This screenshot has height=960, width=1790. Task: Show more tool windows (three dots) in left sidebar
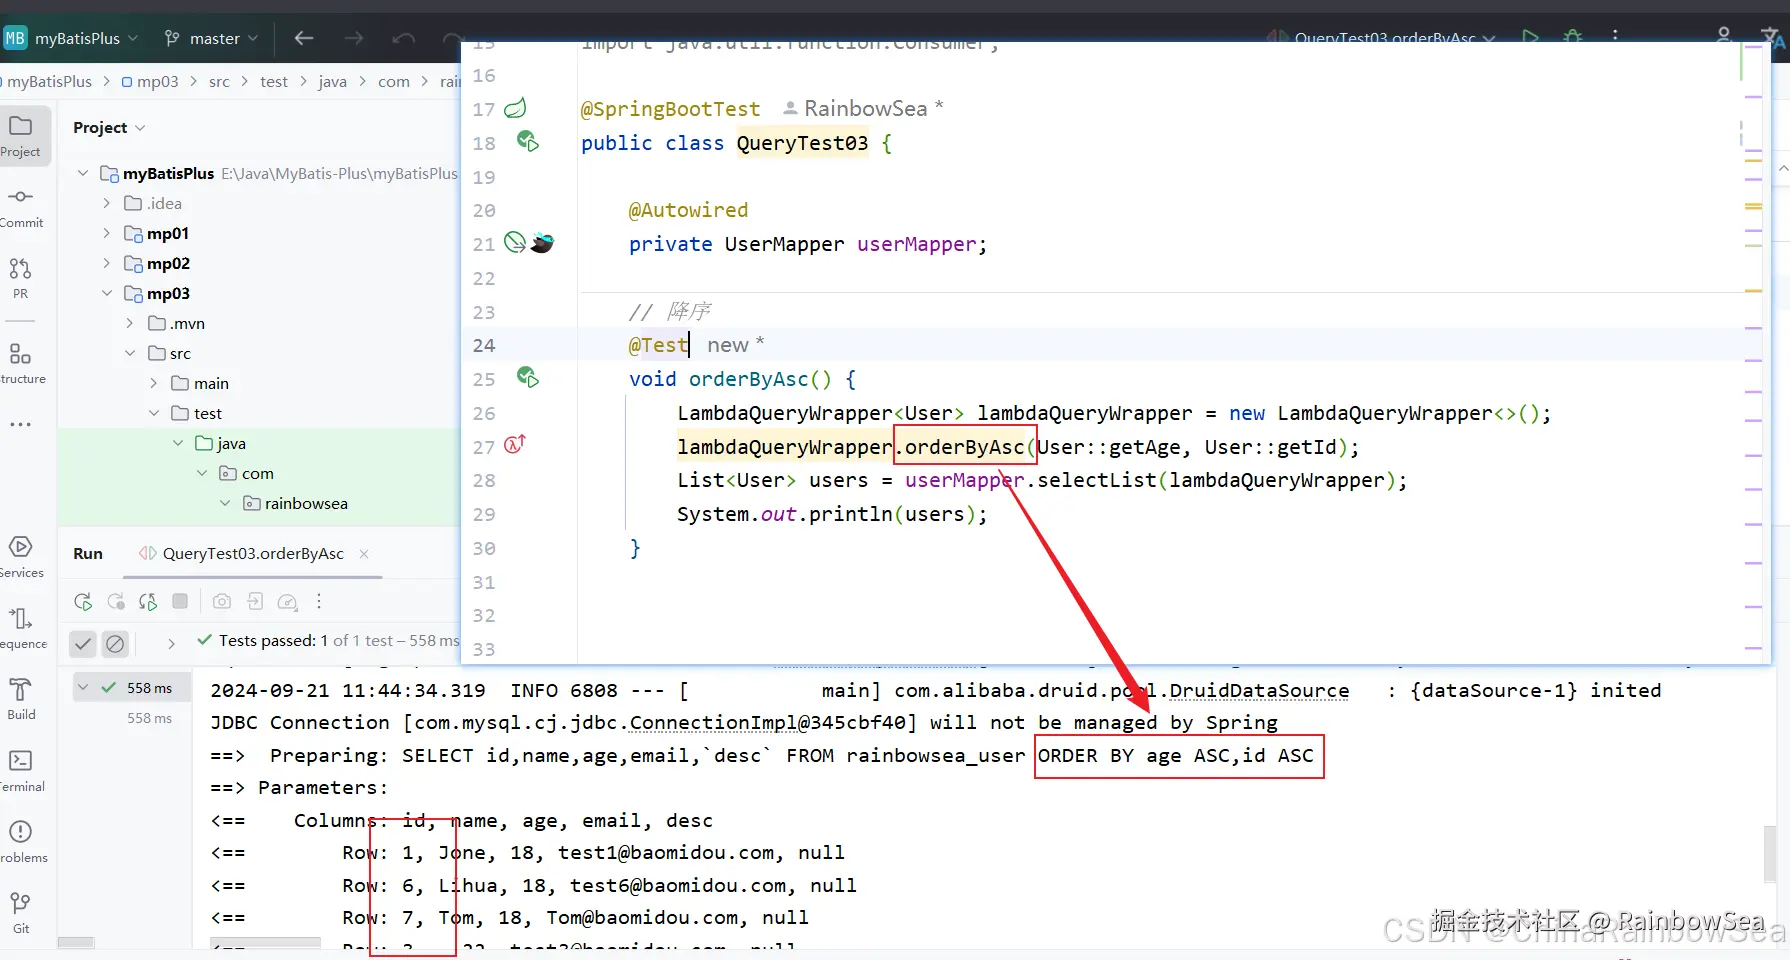tap(21, 424)
